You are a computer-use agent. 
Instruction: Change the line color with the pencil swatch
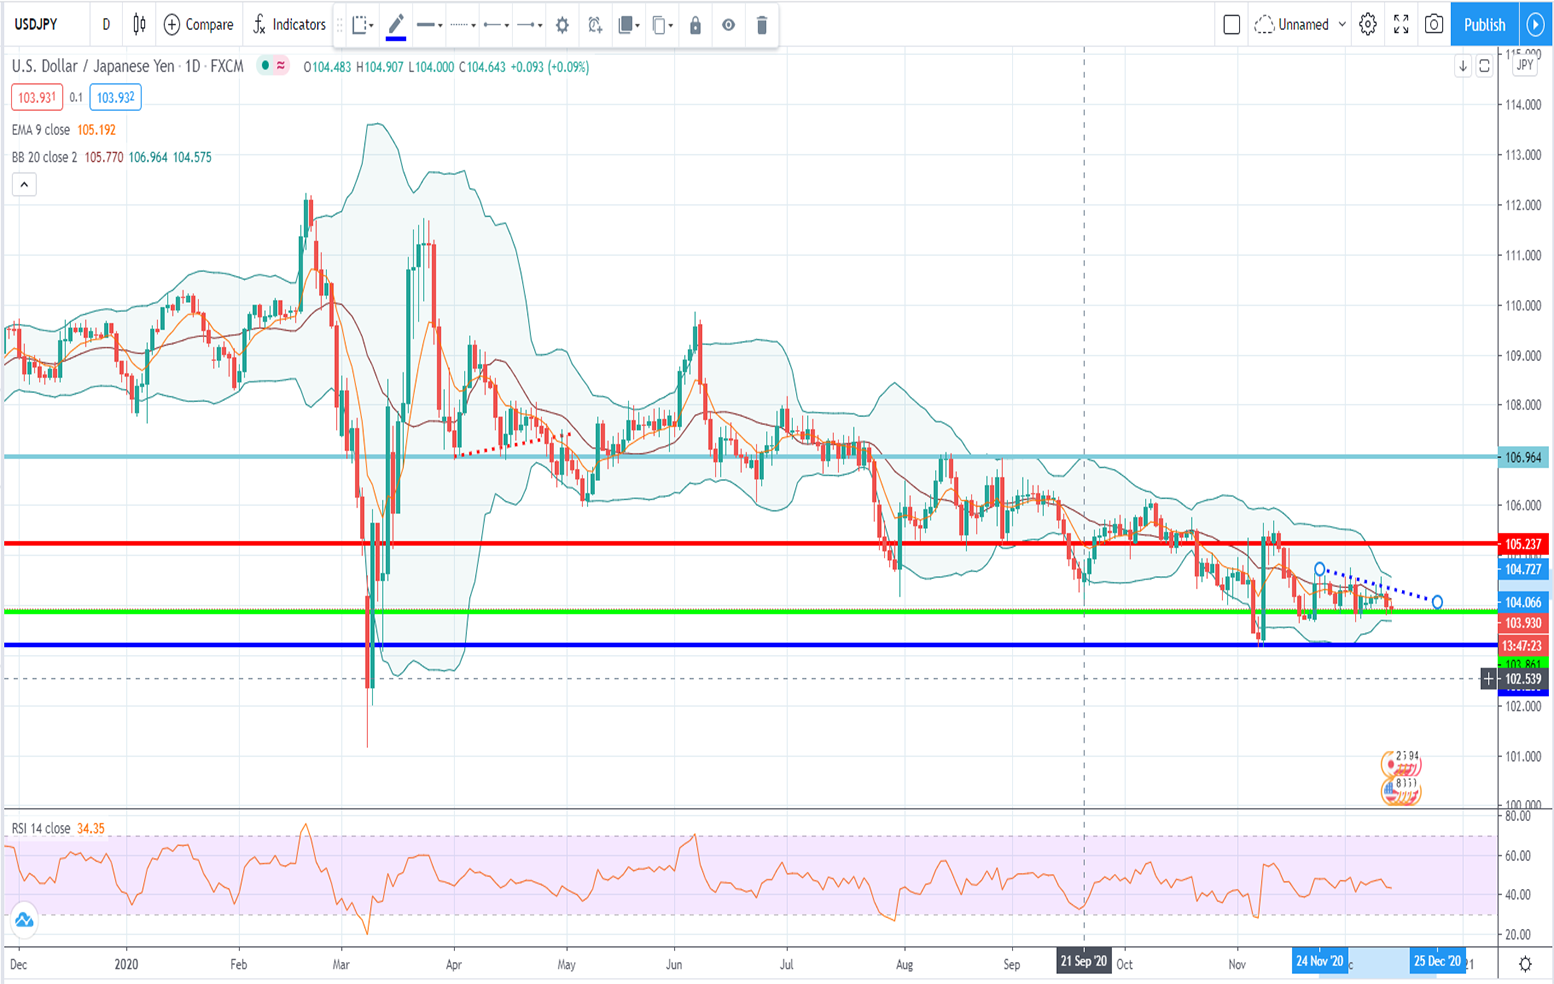pos(396,25)
